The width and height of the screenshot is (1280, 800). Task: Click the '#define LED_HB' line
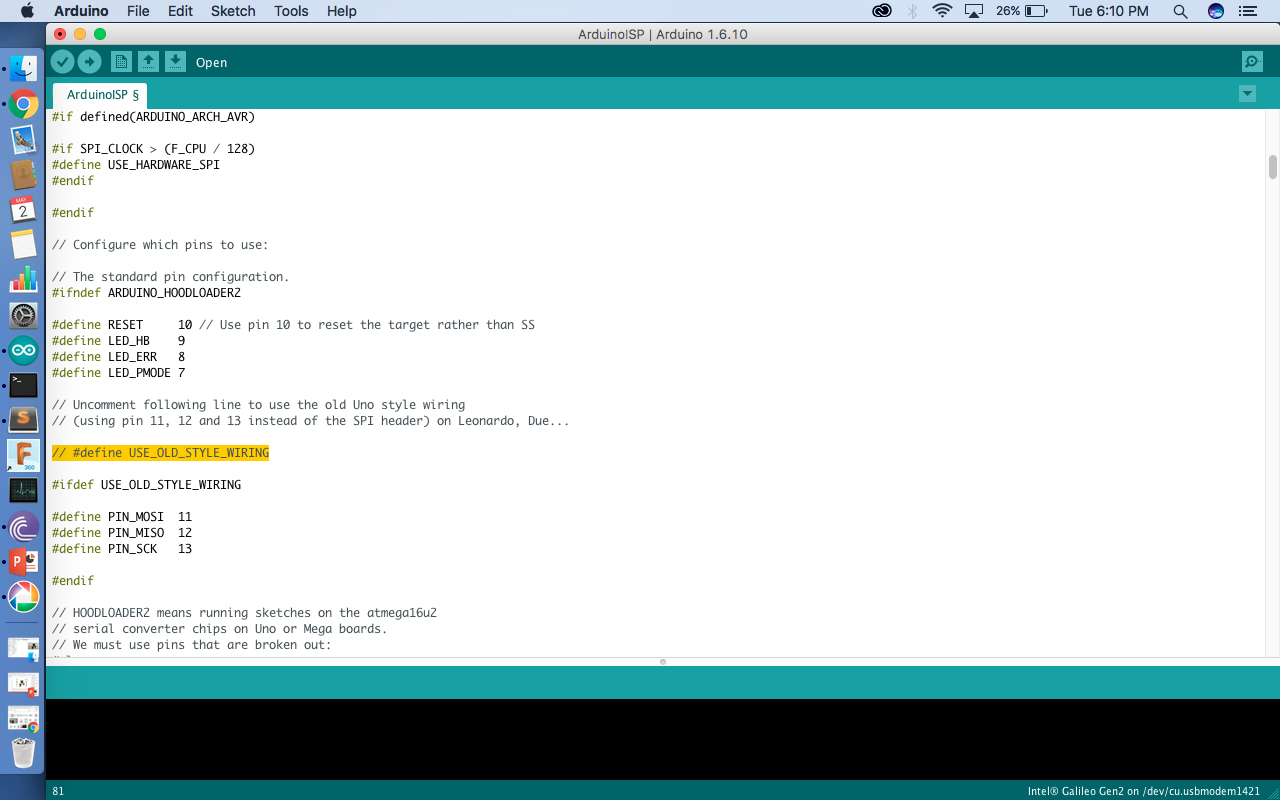(118, 341)
